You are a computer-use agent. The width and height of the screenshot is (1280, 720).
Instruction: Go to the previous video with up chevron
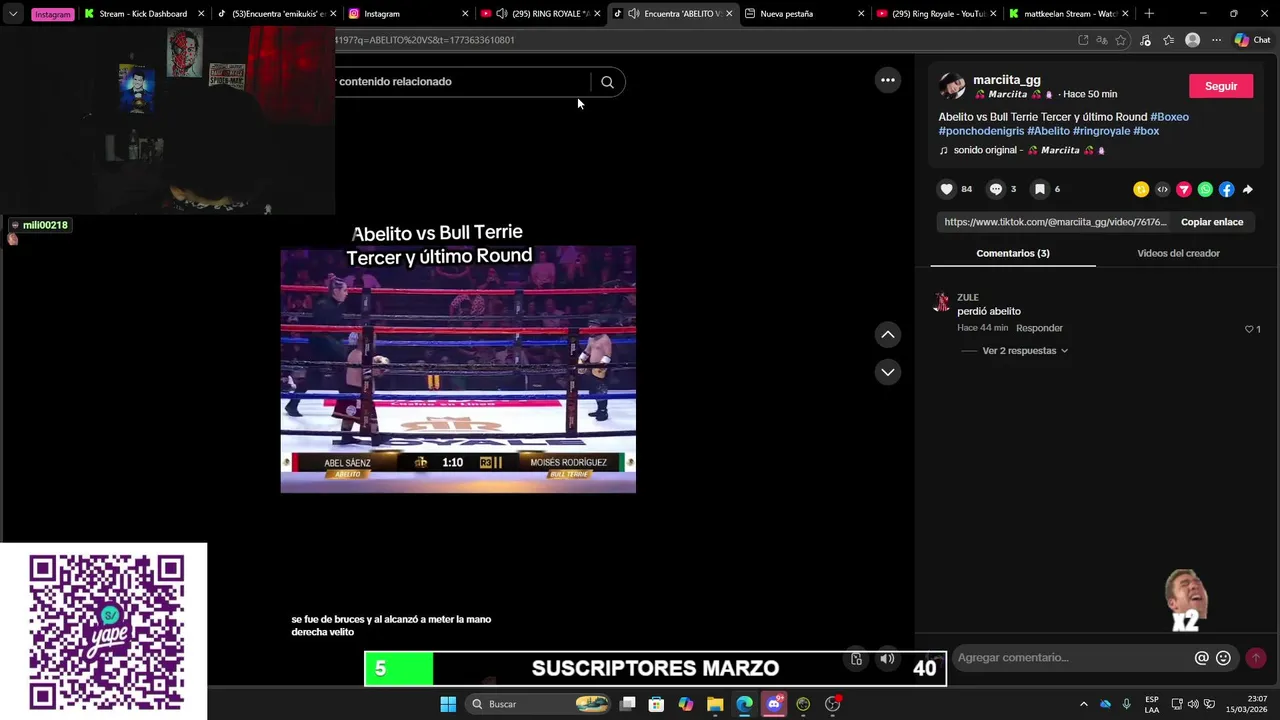887,335
